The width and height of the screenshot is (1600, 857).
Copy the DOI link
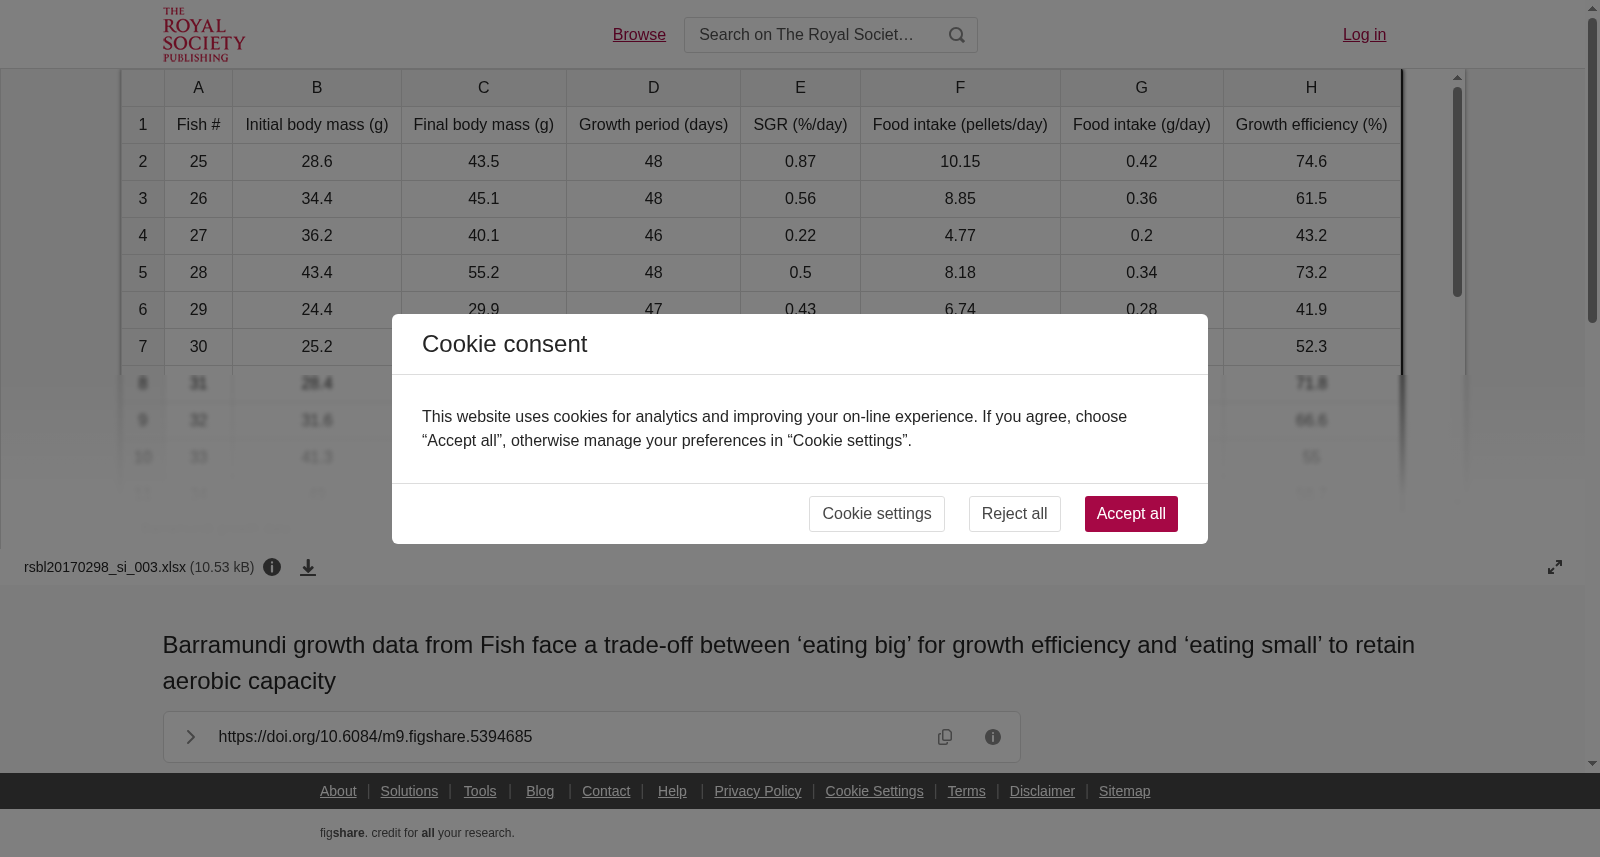click(945, 737)
